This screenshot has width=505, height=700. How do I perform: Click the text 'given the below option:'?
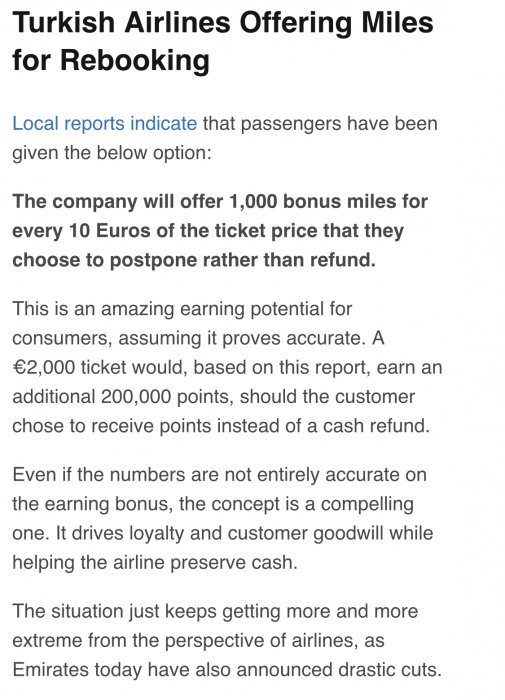click(112, 153)
